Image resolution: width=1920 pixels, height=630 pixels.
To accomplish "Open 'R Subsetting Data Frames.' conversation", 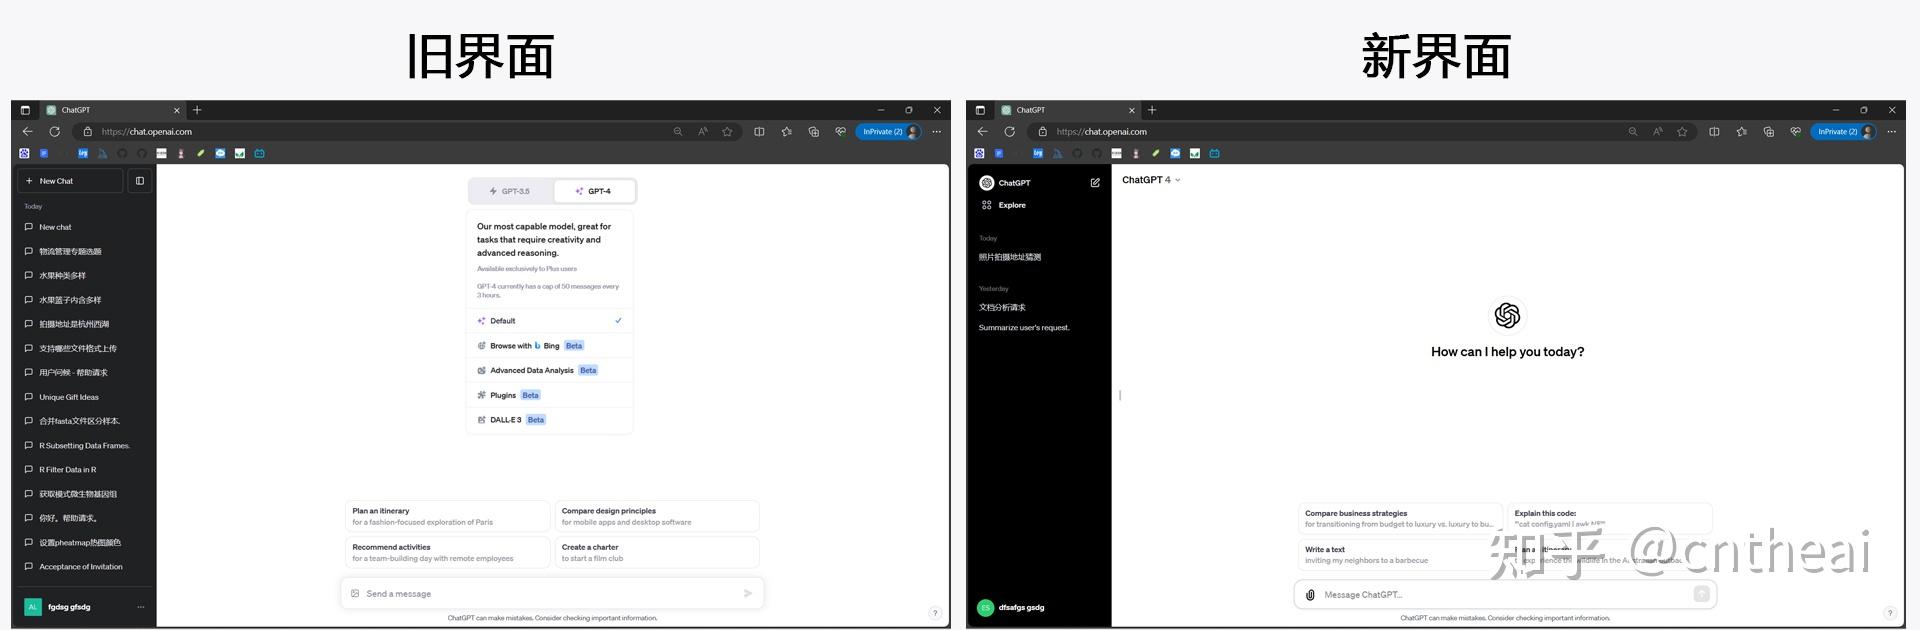I will click(84, 446).
